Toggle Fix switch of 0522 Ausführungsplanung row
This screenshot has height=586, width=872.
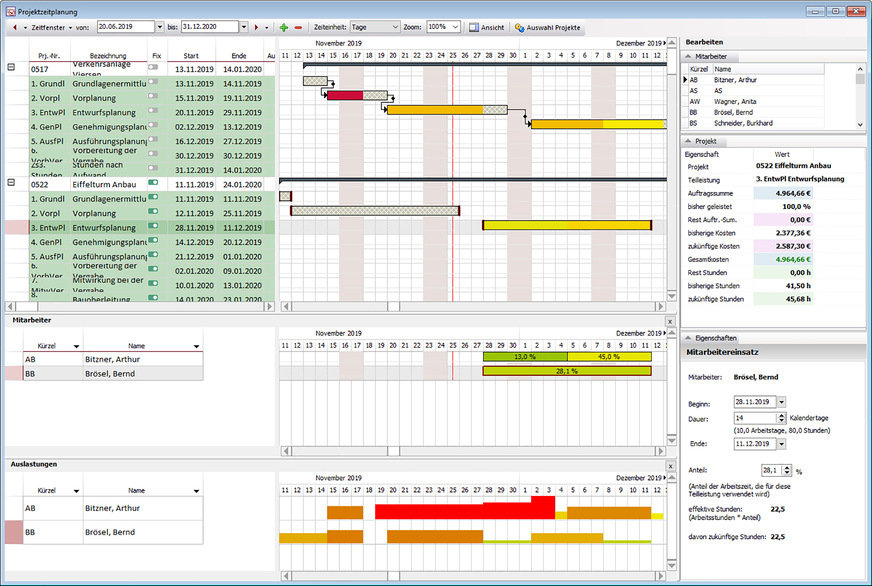(x=153, y=255)
